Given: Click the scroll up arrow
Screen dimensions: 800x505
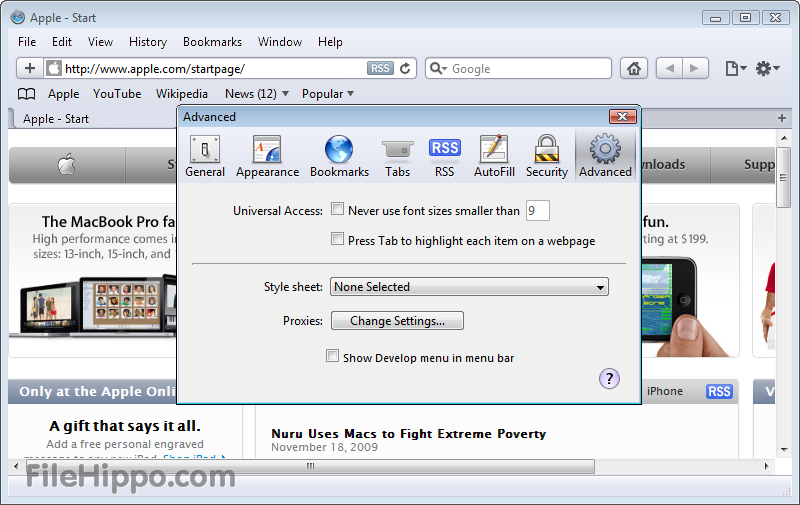Looking at the screenshot, I should (784, 138).
